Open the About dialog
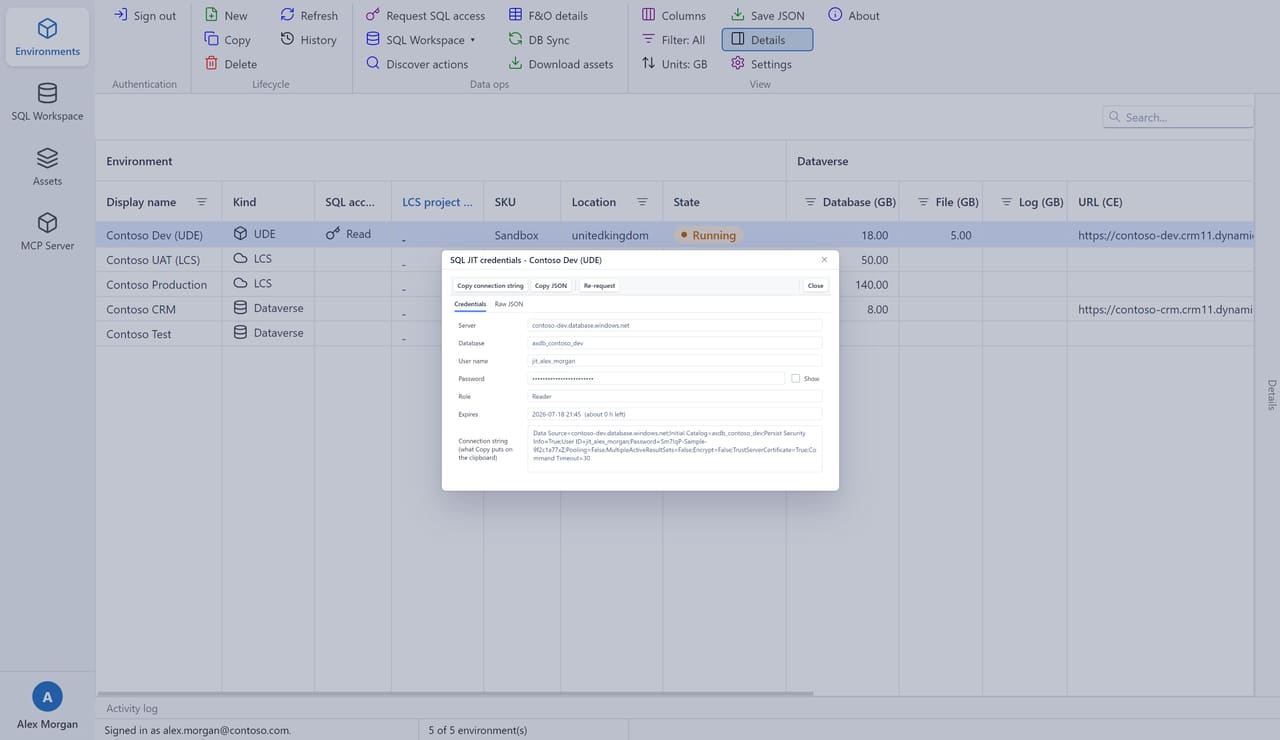1280x740 pixels. (854, 15)
